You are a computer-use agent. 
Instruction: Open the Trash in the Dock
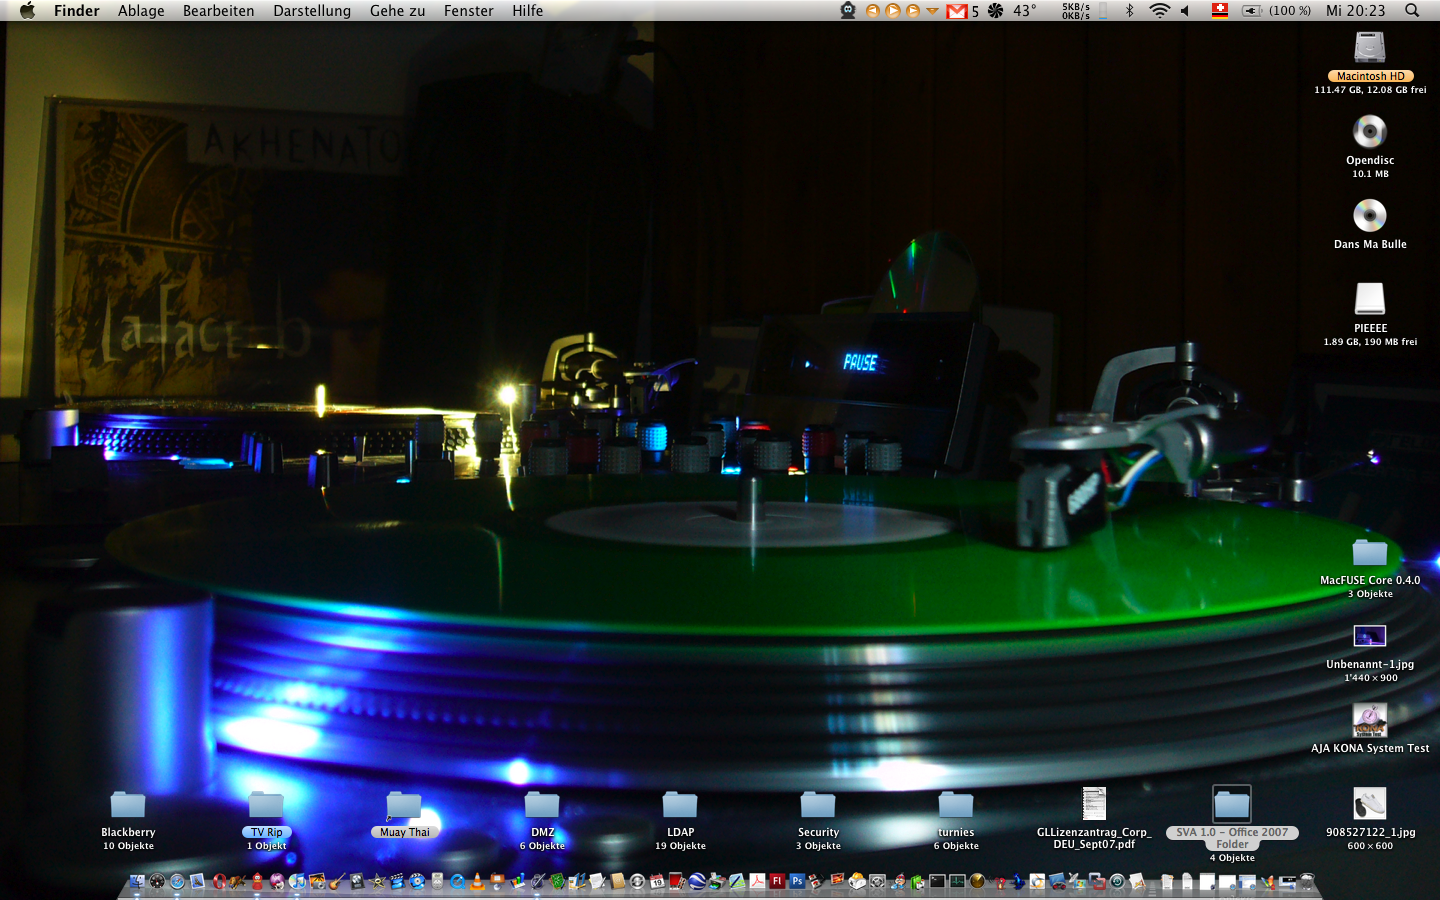coord(1307,881)
